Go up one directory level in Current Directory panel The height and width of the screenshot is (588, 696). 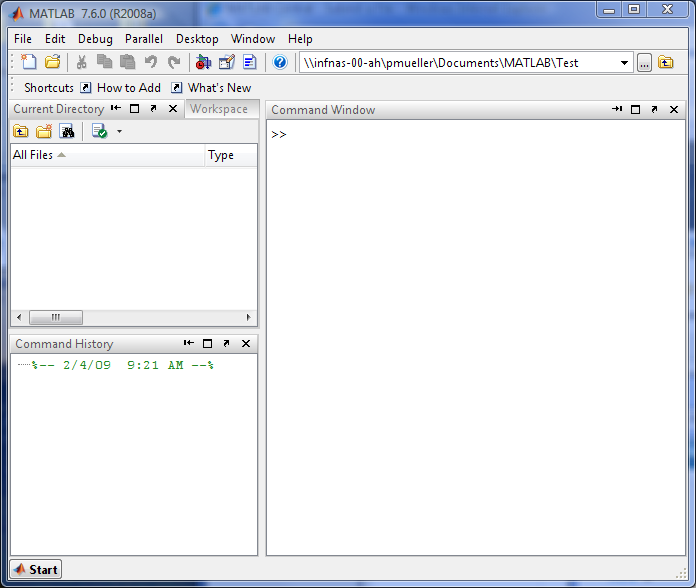click(x=21, y=131)
